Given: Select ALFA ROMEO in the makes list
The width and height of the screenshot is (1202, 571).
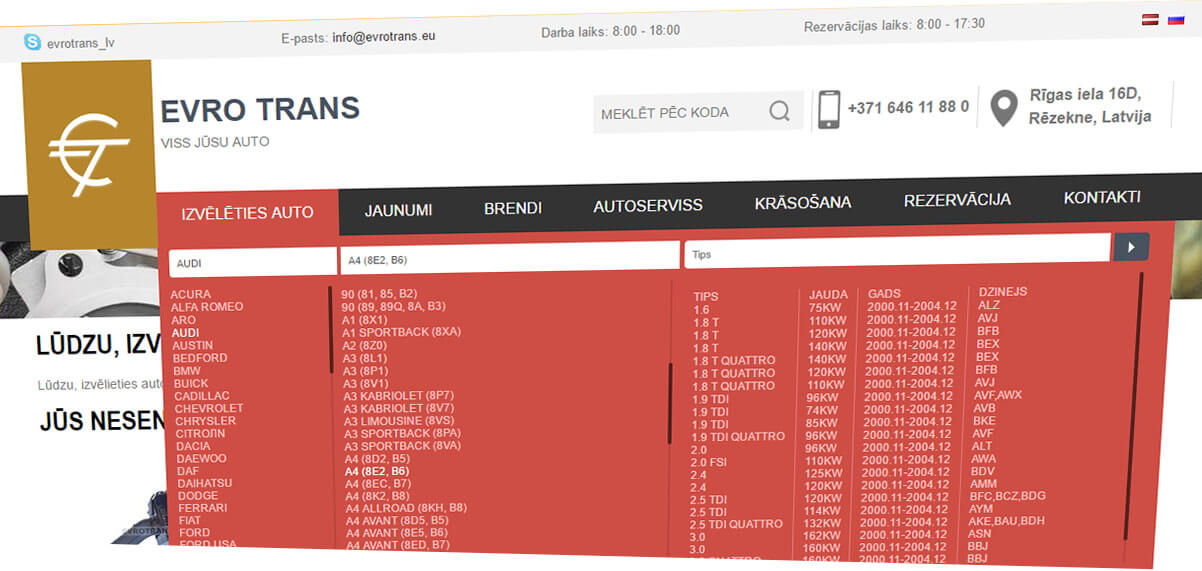Looking at the screenshot, I should 207,307.
